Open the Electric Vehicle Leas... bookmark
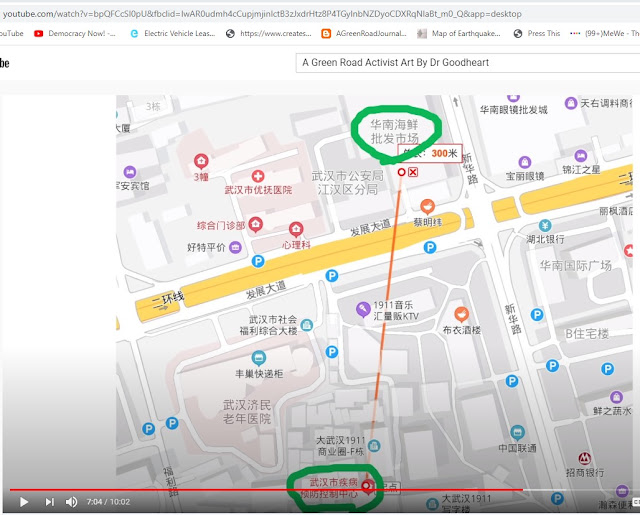 coord(173,33)
